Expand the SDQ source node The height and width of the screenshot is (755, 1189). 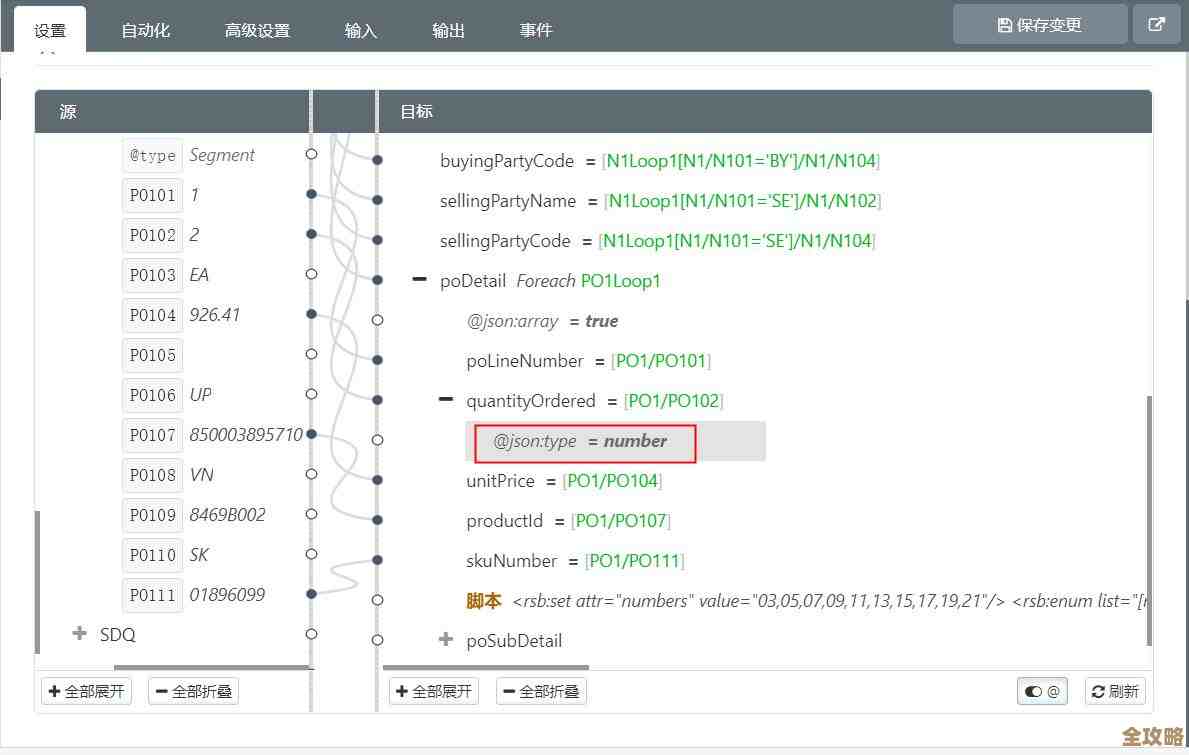[80, 634]
